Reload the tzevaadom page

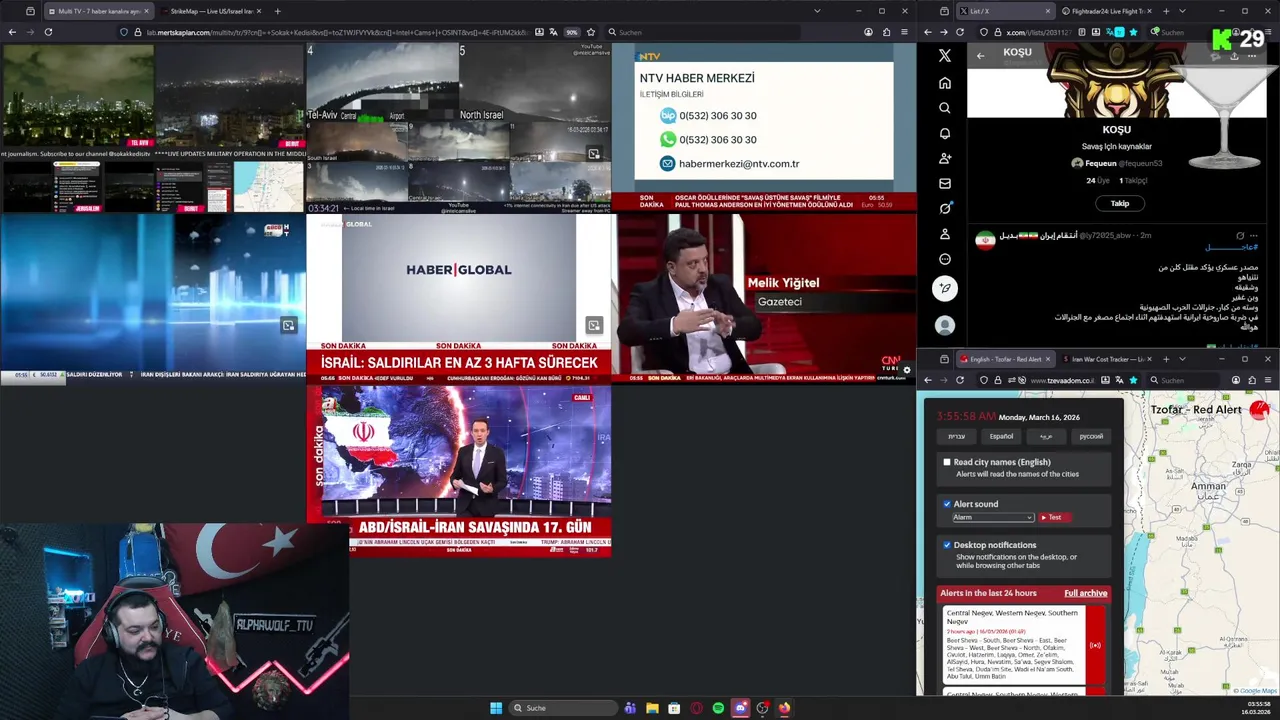click(x=960, y=380)
